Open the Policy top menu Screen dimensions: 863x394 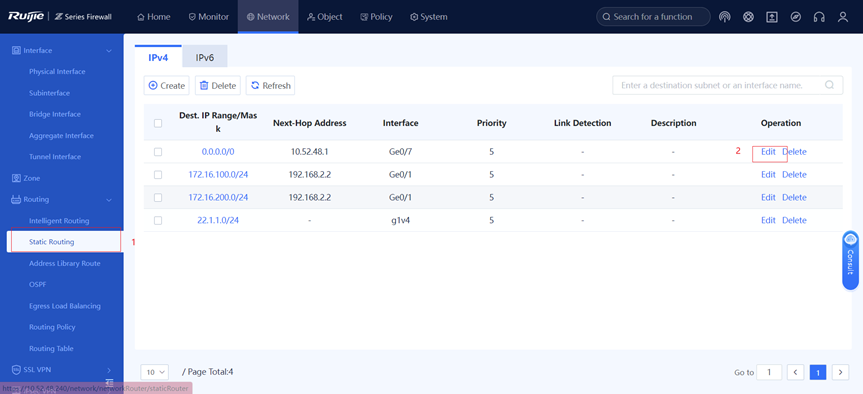coord(376,17)
